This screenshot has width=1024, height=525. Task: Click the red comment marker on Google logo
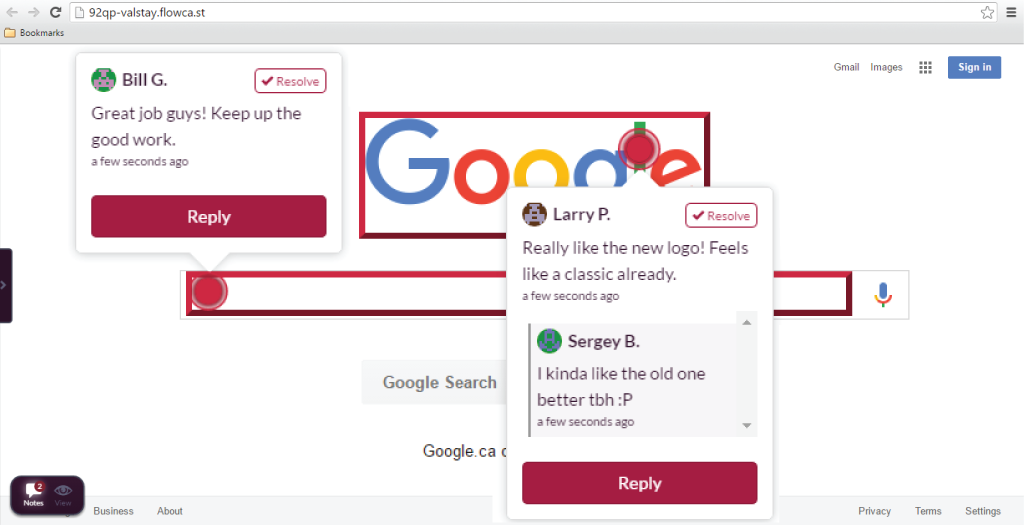click(x=639, y=148)
